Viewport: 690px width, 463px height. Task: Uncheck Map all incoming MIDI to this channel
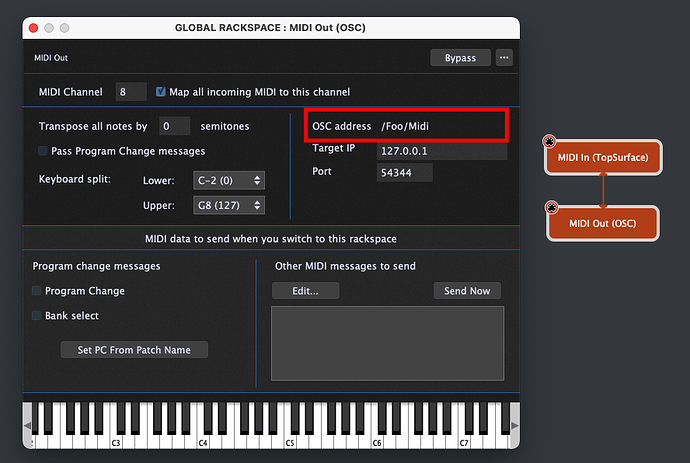(x=161, y=92)
